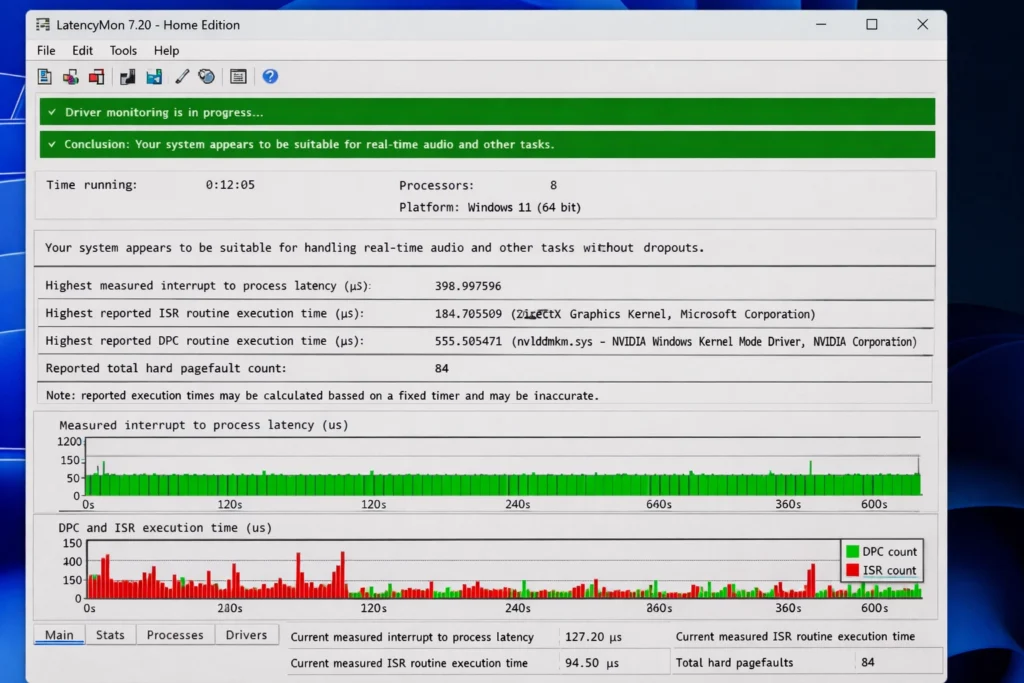Image resolution: width=1024 pixels, height=683 pixels.
Task: Click the 860s label on the DPC/ISR chart axis
Action: pyautogui.click(x=659, y=608)
